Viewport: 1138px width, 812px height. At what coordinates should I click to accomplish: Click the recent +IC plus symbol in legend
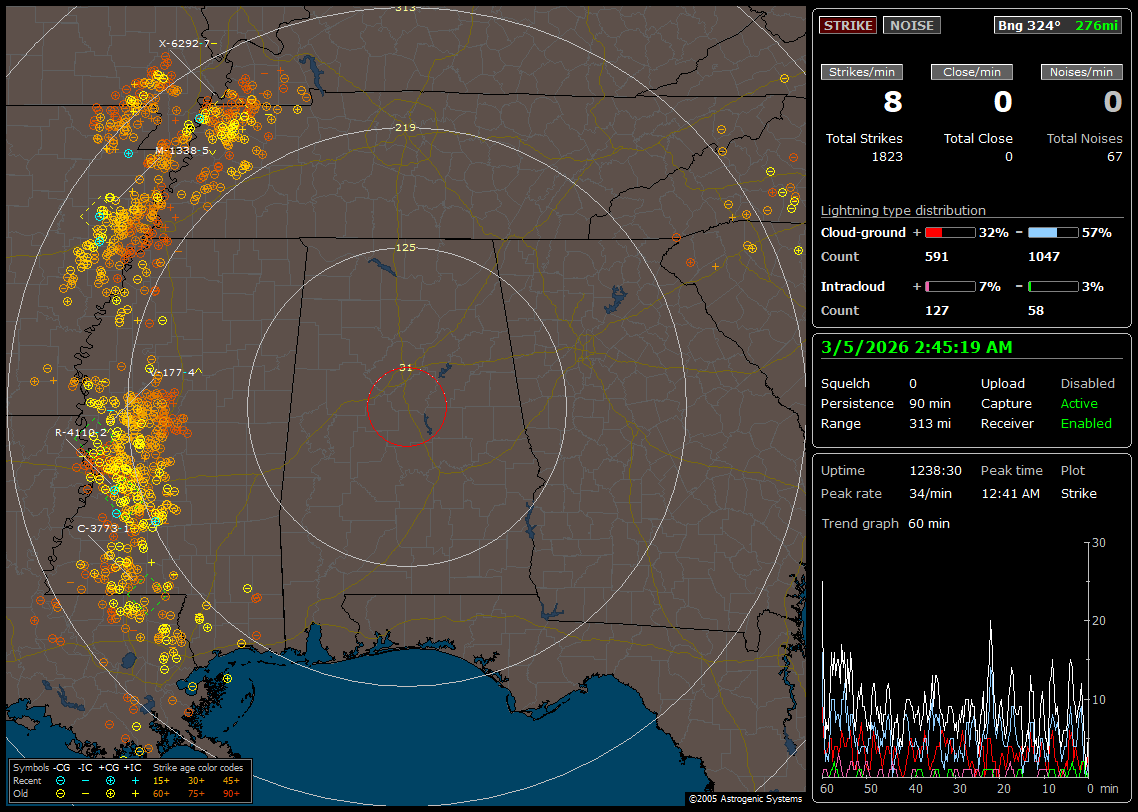[135, 780]
